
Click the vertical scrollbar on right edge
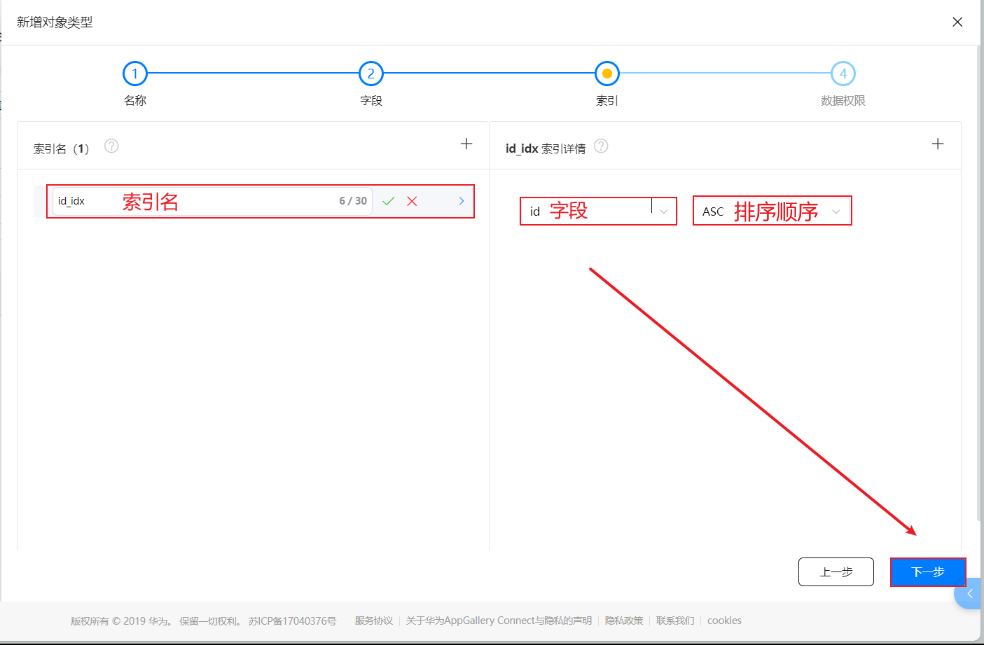(x=981, y=282)
